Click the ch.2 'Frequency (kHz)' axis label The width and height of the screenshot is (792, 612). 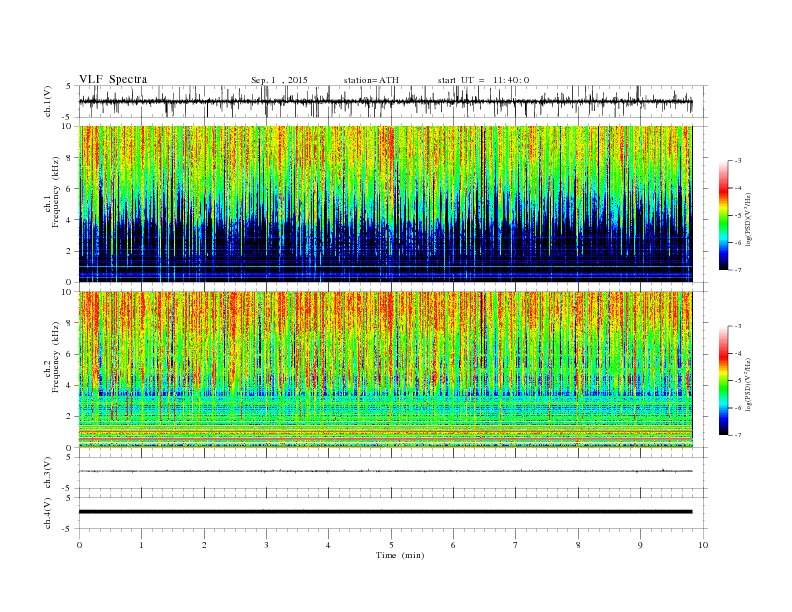click(56, 356)
